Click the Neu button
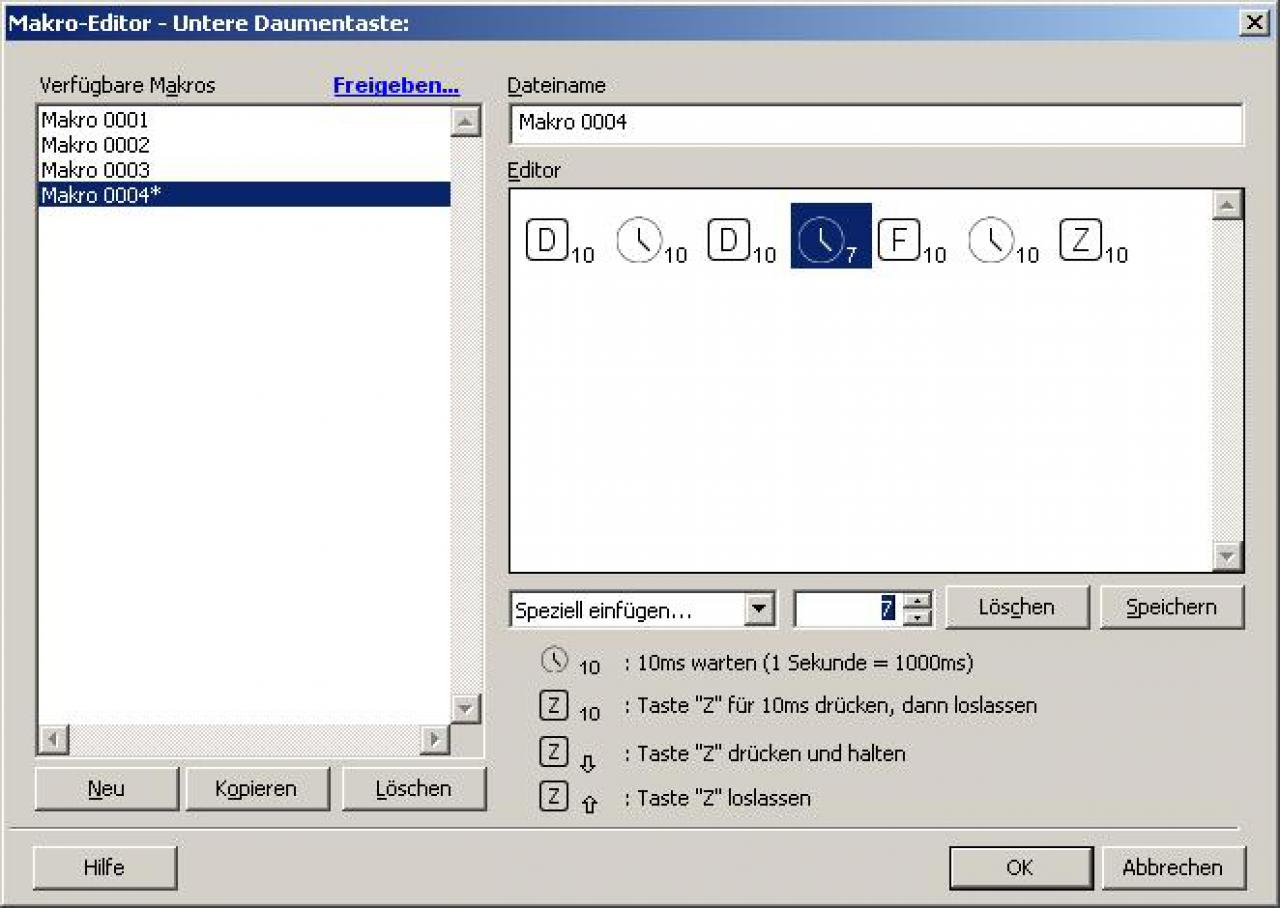Viewport: 1280px width, 908px height. [107, 789]
